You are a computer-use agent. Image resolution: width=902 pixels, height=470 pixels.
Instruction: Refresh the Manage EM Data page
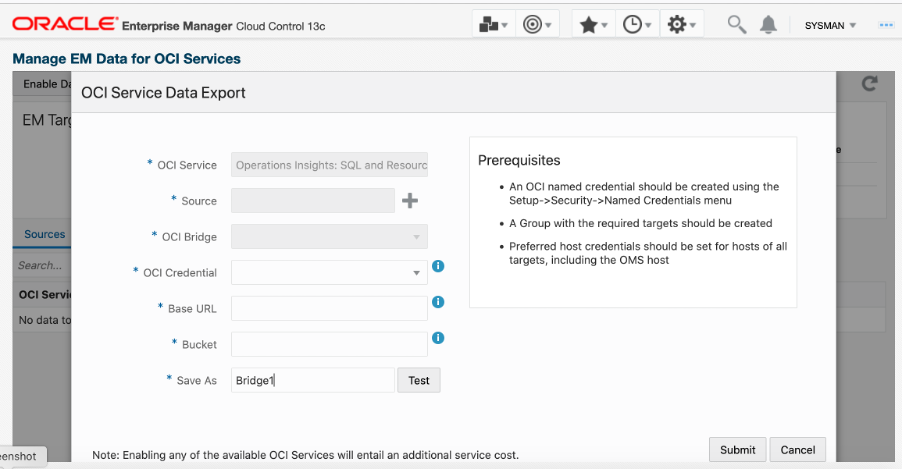869,85
